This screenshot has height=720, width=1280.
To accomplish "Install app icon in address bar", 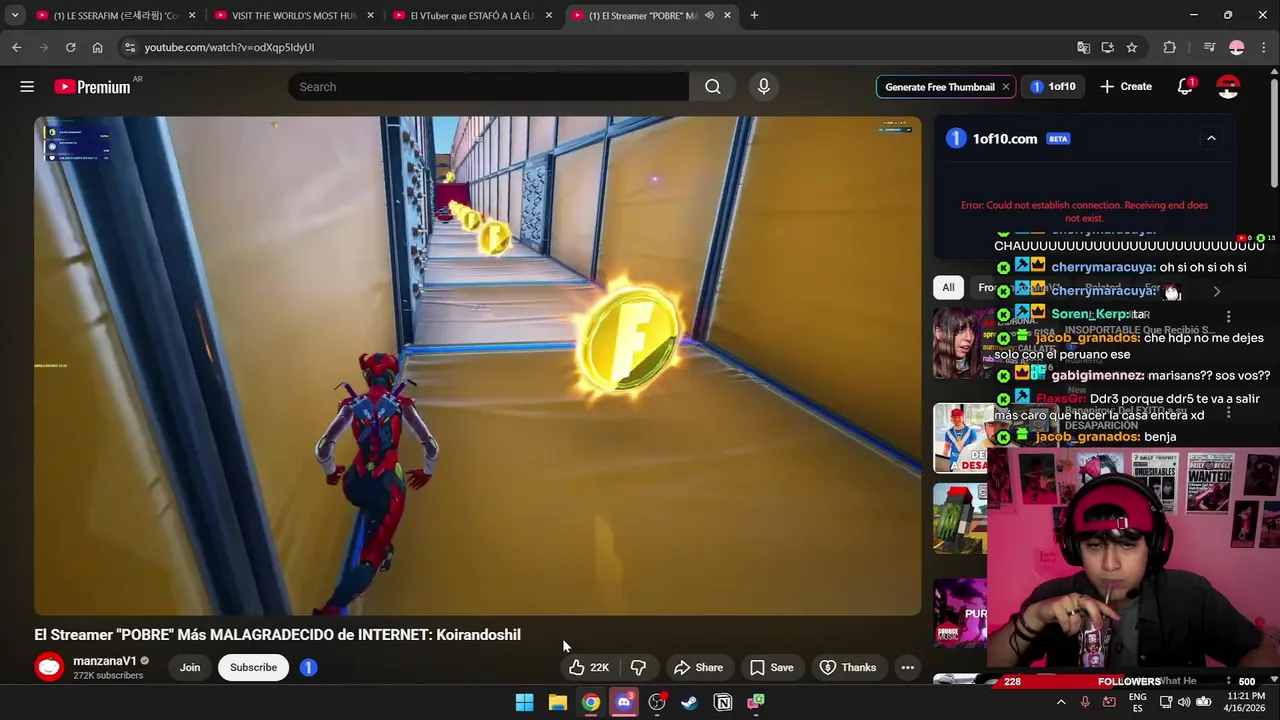I will [x=1107, y=47].
